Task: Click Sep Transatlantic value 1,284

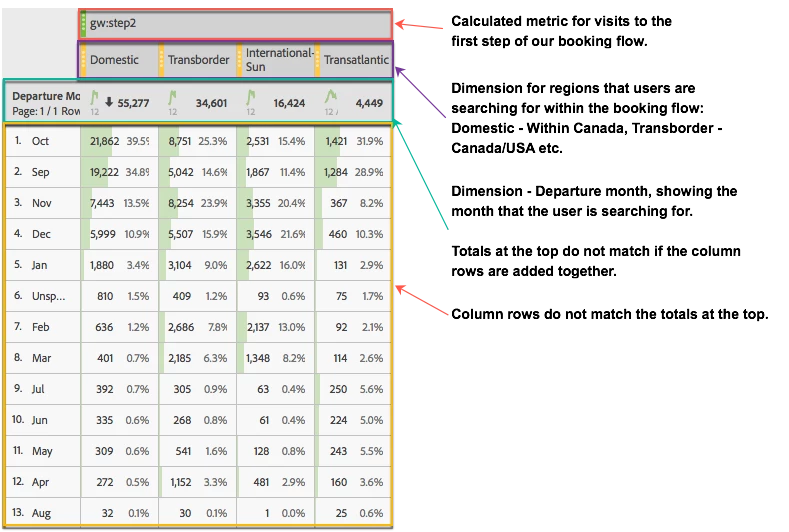Action: [336, 172]
